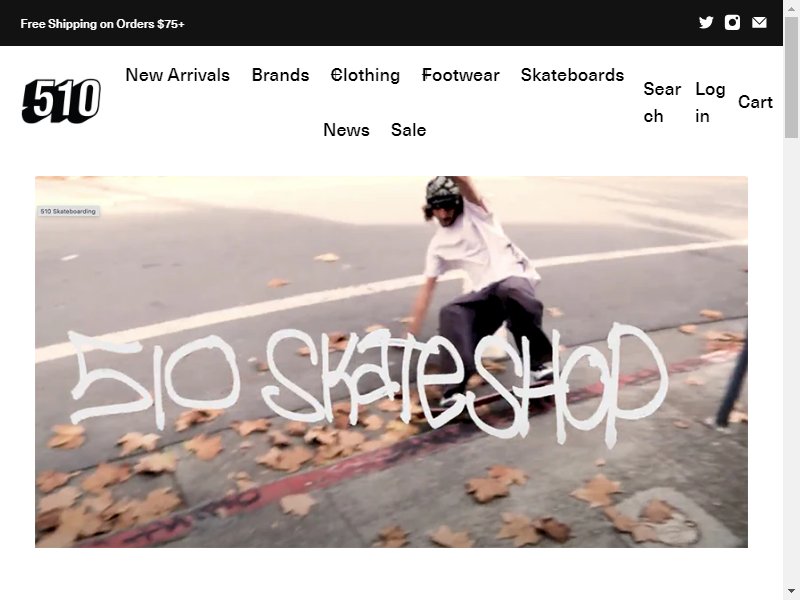Click the scroll up arrow
The image size is (800, 600).
click(x=791, y=8)
